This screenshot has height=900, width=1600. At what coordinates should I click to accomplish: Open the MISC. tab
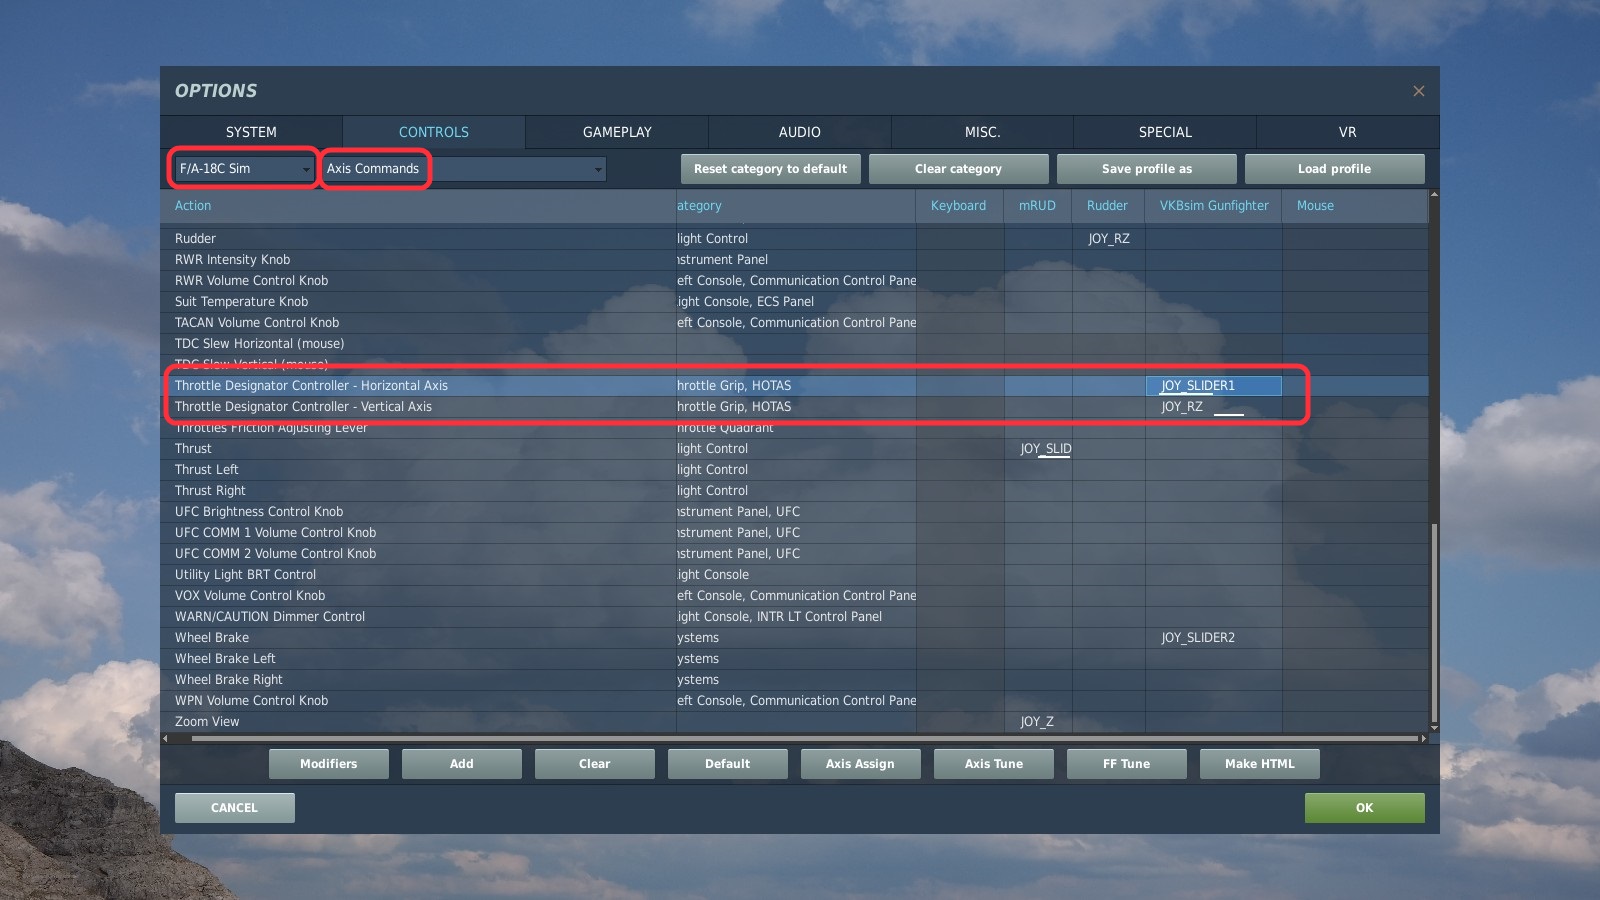click(x=982, y=132)
